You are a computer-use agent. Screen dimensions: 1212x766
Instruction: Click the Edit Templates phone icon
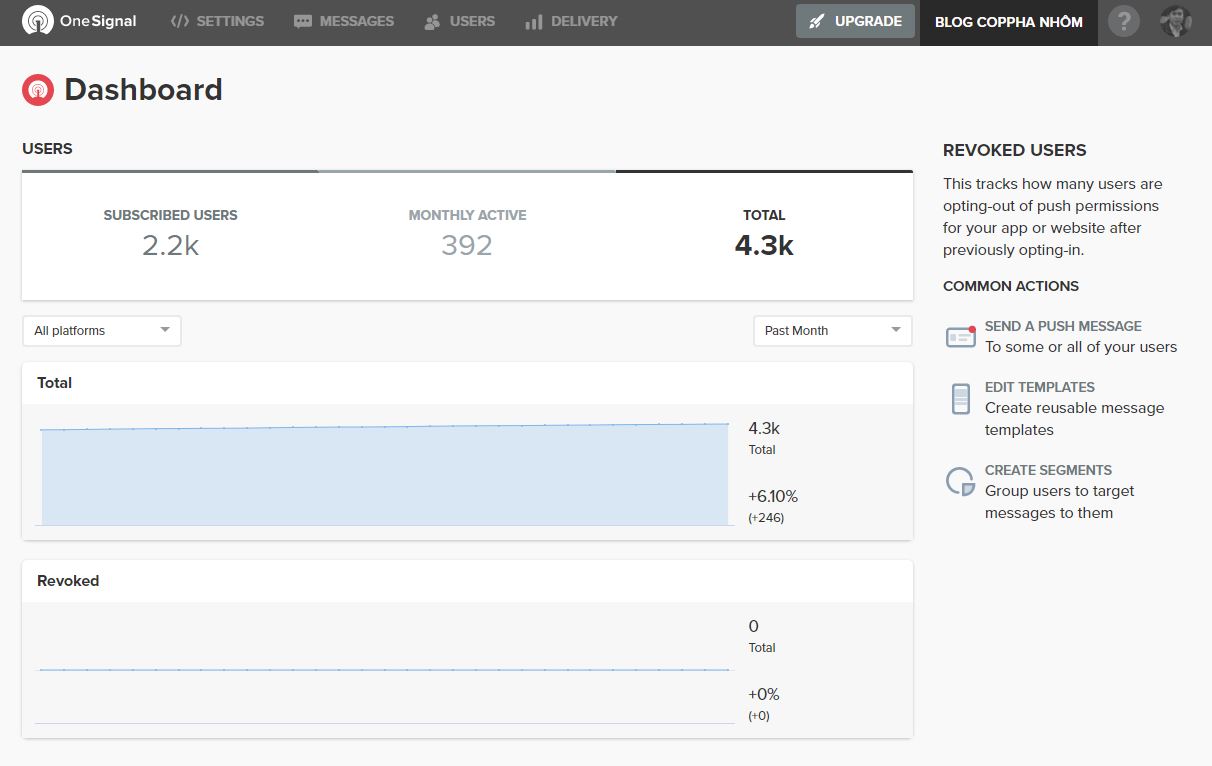pos(960,399)
